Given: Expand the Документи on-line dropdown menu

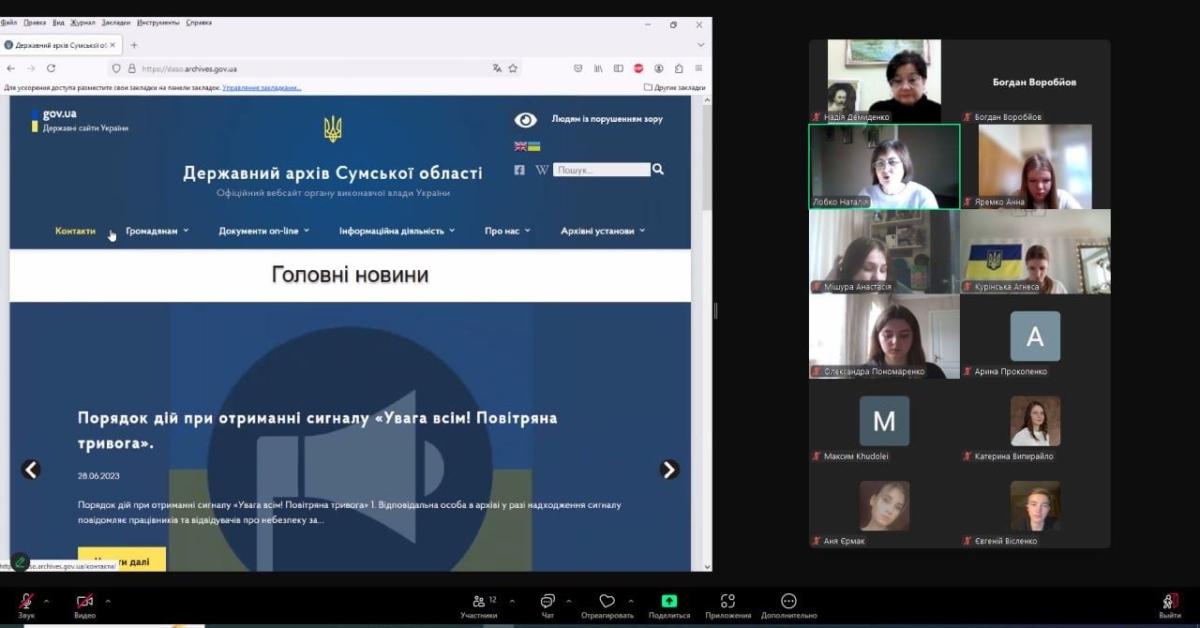Looking at the screenshot, I should pyautogui.click(x=264, y=231).
